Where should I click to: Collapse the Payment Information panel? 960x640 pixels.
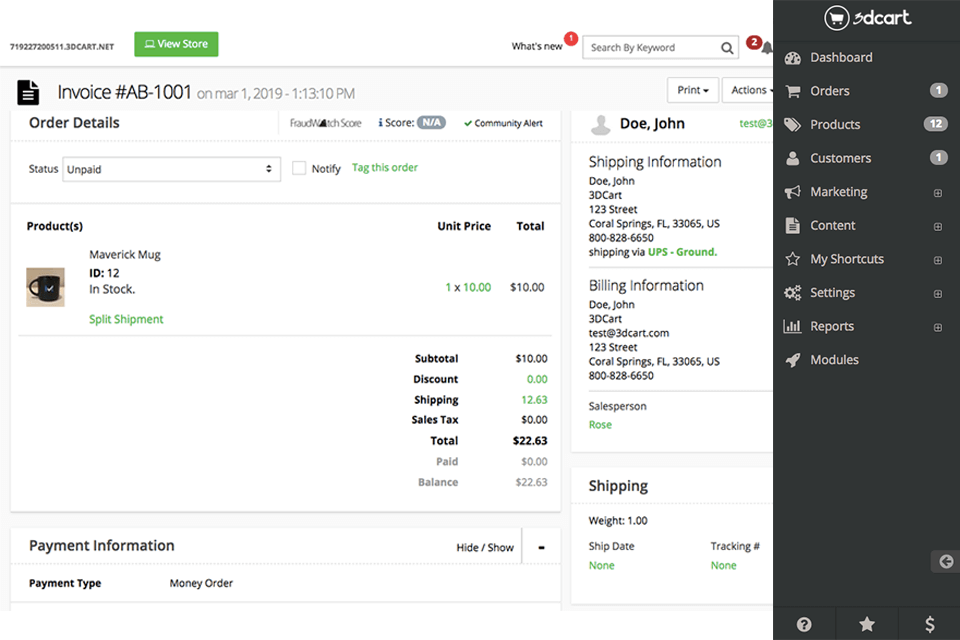coord(541,547)
